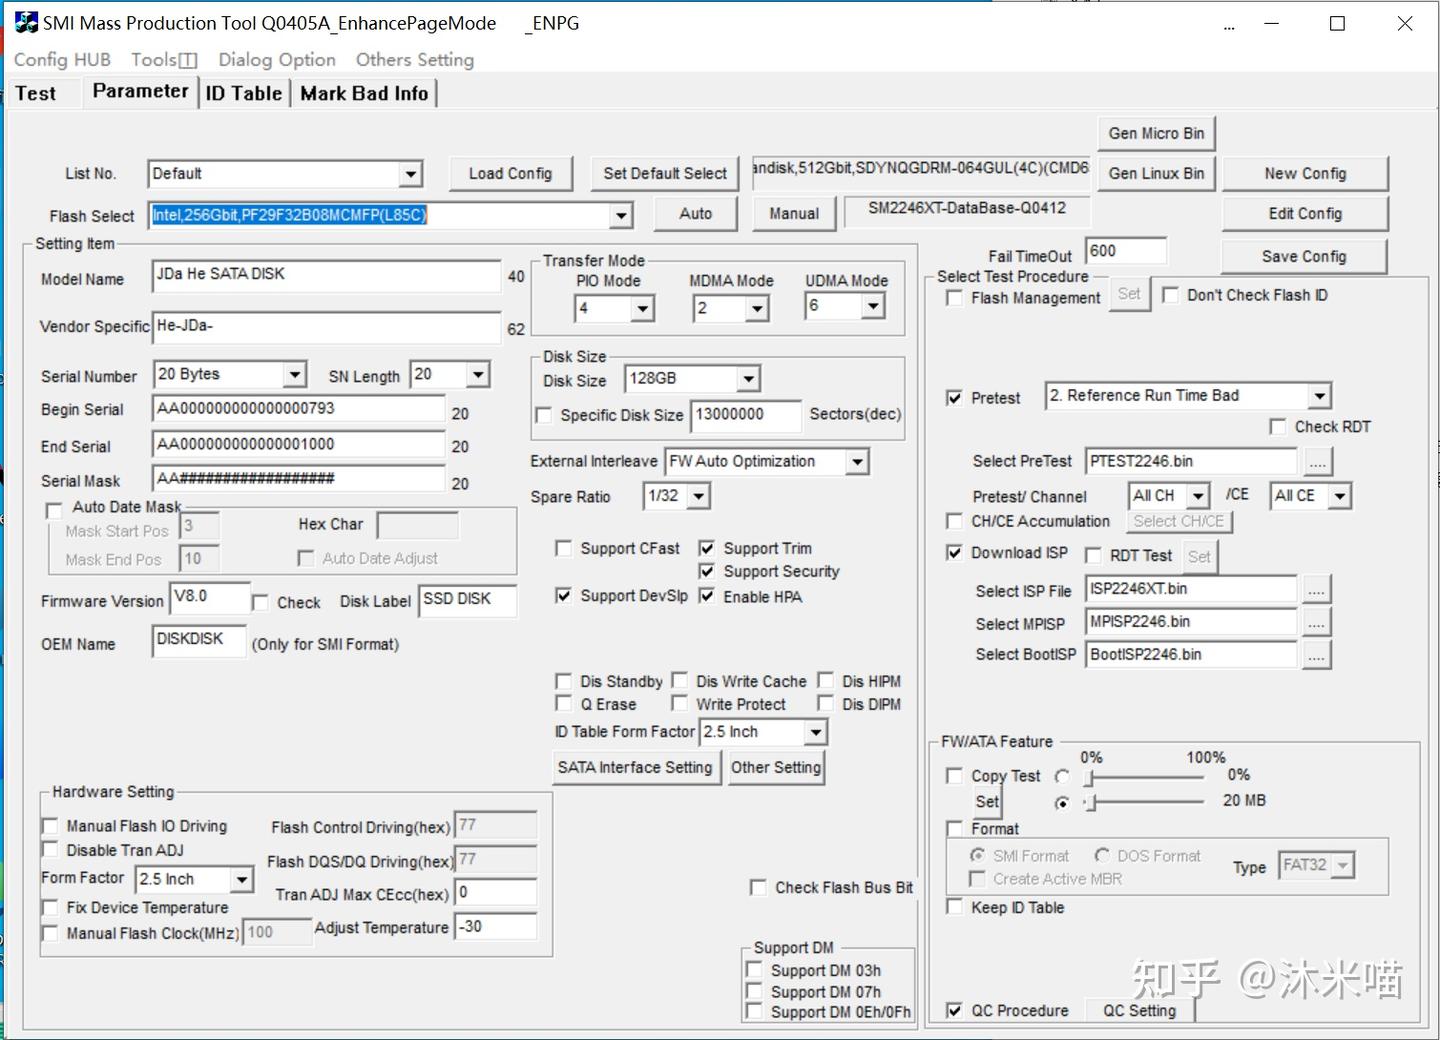The width and height of the screenshot is (1440, 1040).
Task: Open the Config HUB menu
Action: point(62,59)
